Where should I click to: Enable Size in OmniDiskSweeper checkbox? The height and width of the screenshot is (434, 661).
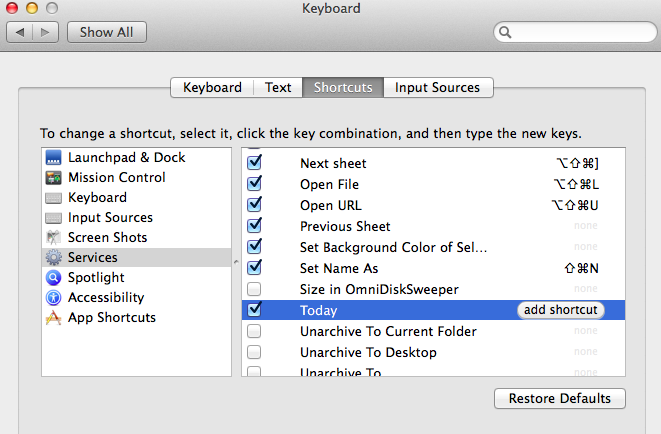254,289
